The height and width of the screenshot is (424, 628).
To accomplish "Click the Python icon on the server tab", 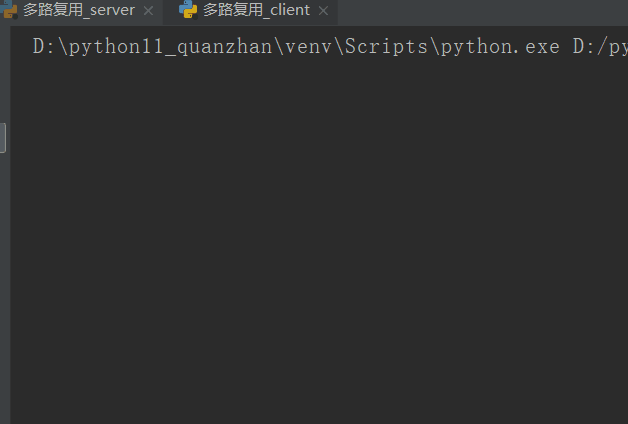I will point(9,10).
